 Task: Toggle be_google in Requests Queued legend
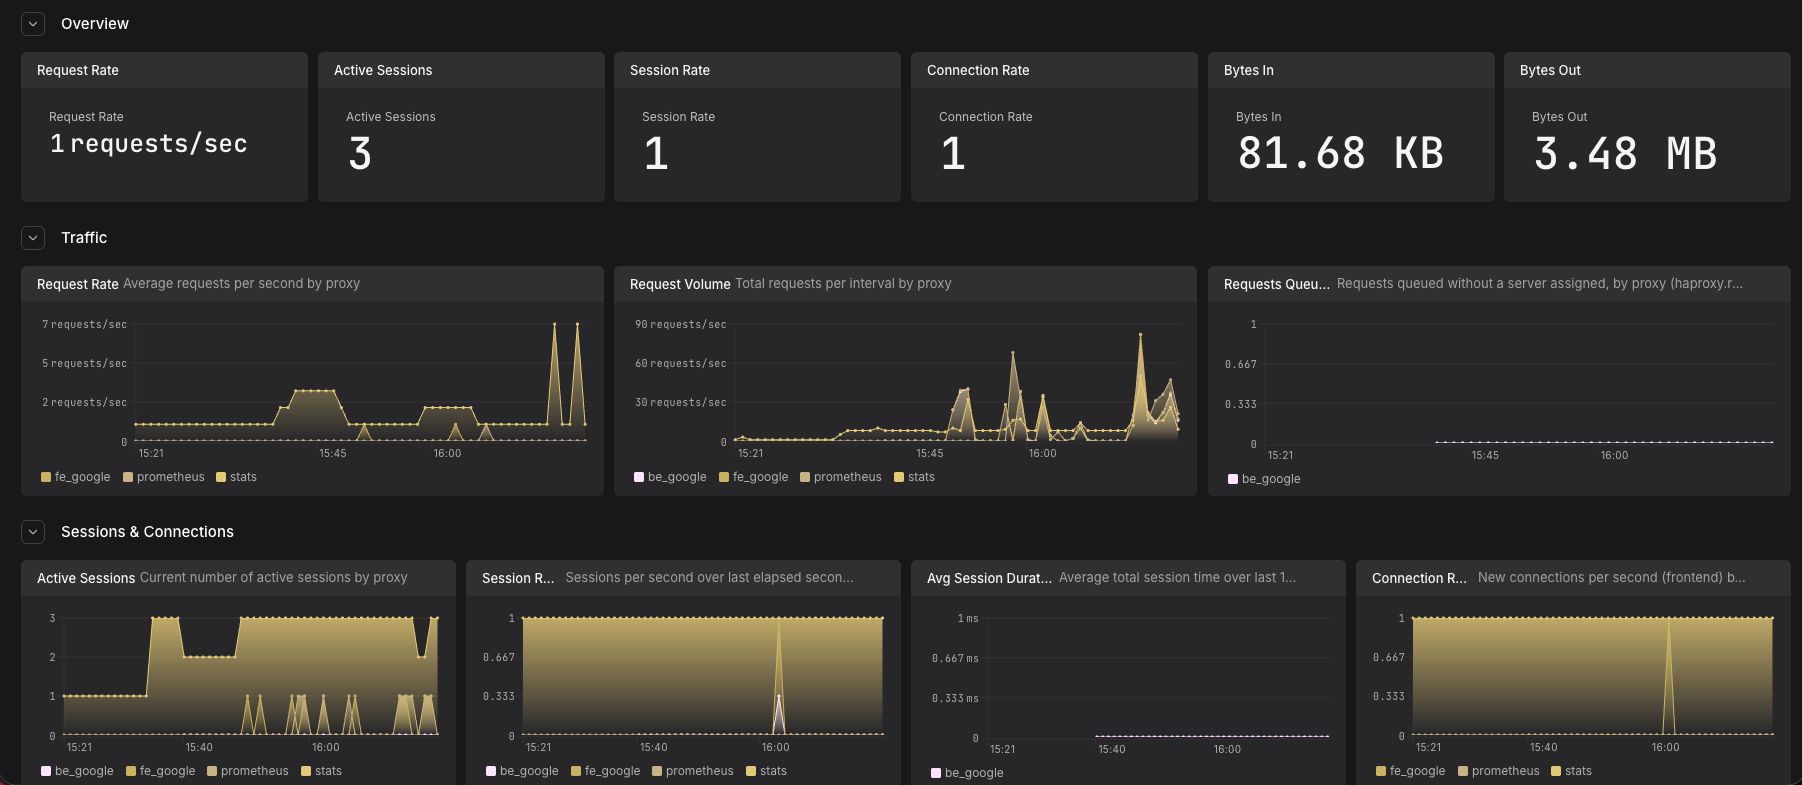[1264, 479]
